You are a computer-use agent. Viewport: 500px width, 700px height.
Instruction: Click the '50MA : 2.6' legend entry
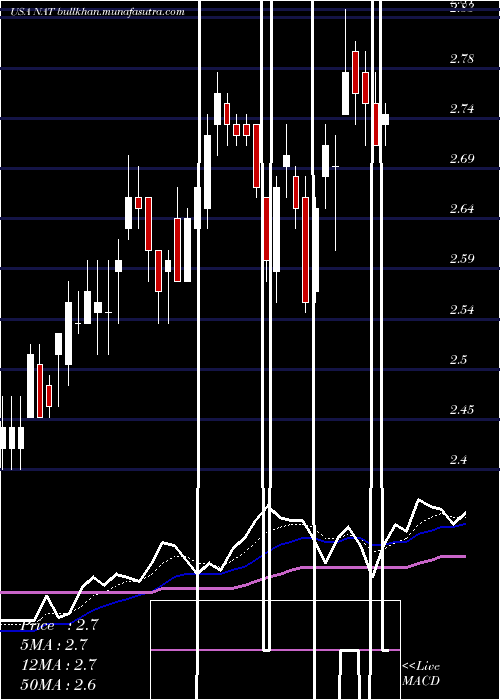pyautogui.click(x=58, y=684)
